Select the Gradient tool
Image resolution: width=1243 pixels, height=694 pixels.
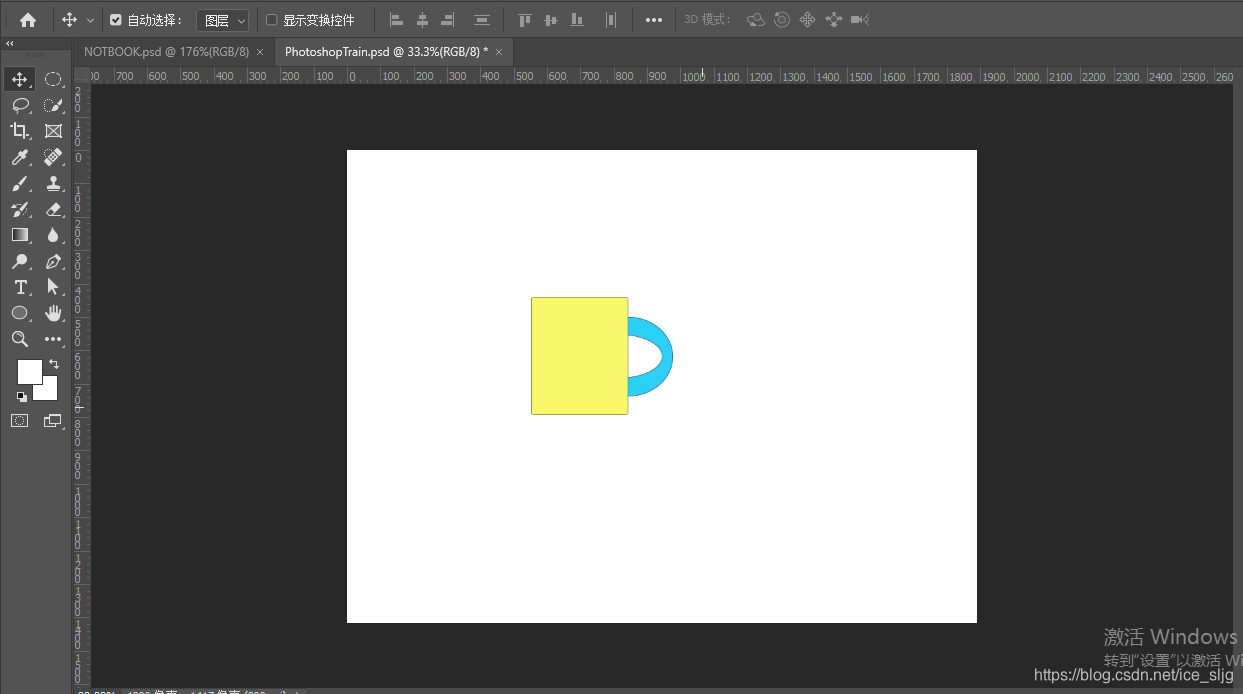[x=20, y=235]
